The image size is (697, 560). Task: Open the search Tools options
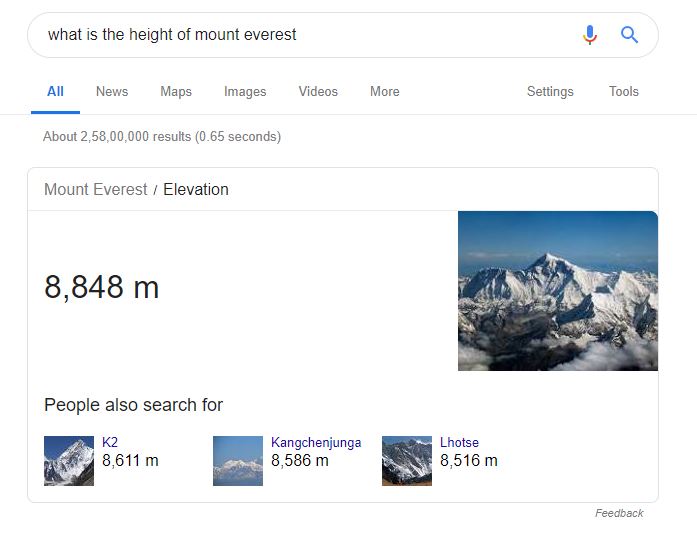pyautogui.click(x=623, y=91)
